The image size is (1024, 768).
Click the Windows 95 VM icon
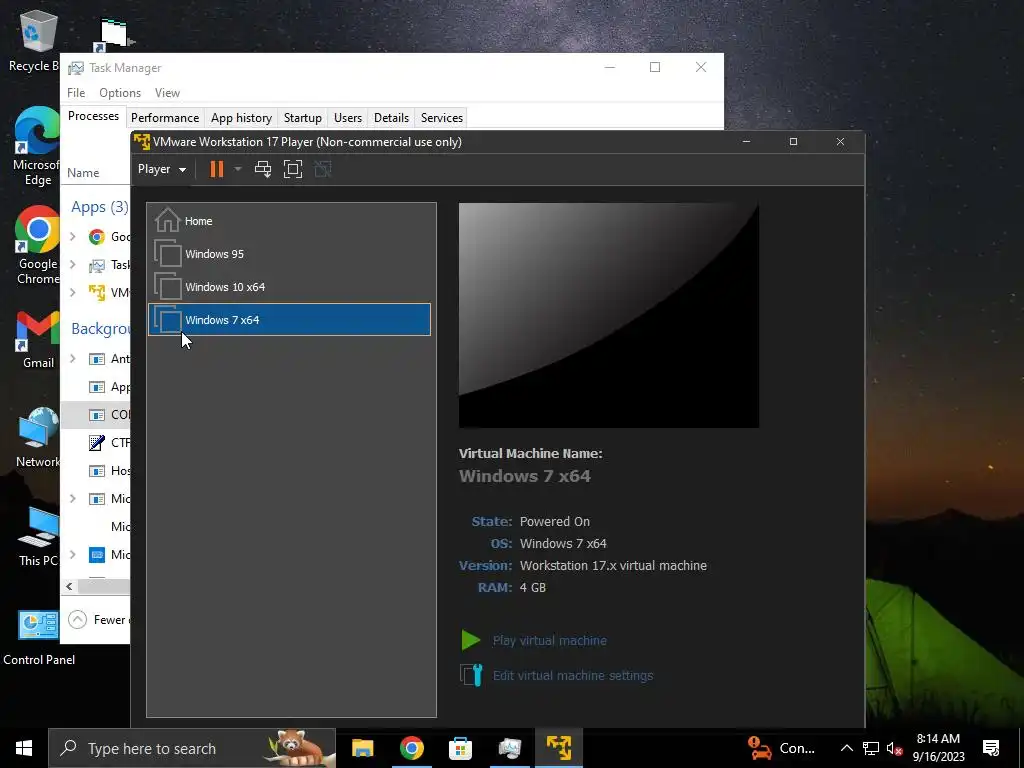click(x=167, y=253)
